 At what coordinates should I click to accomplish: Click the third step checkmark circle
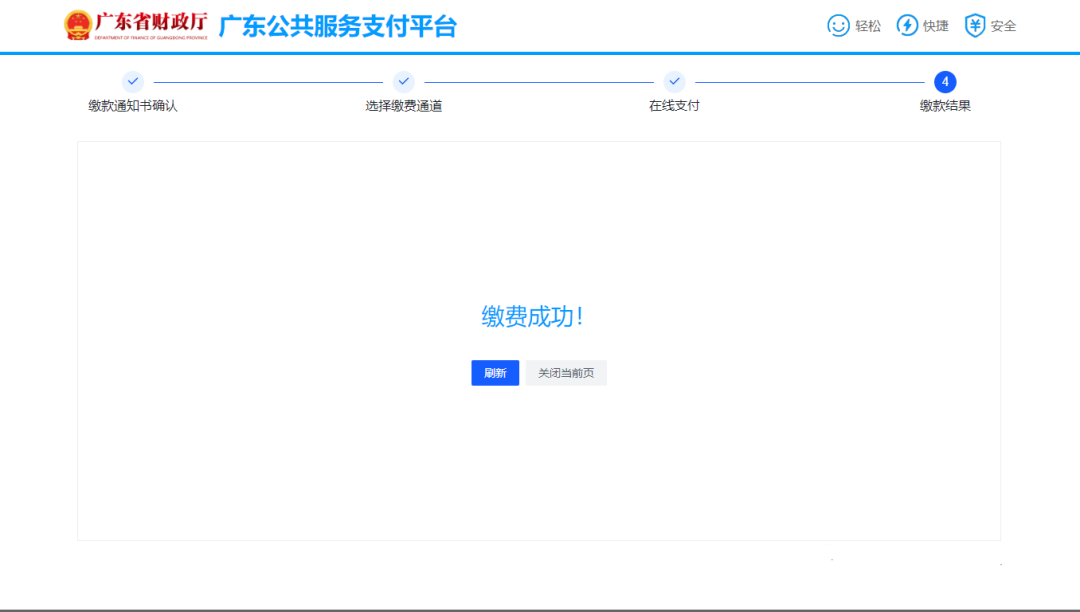click(x=674, y=82)
